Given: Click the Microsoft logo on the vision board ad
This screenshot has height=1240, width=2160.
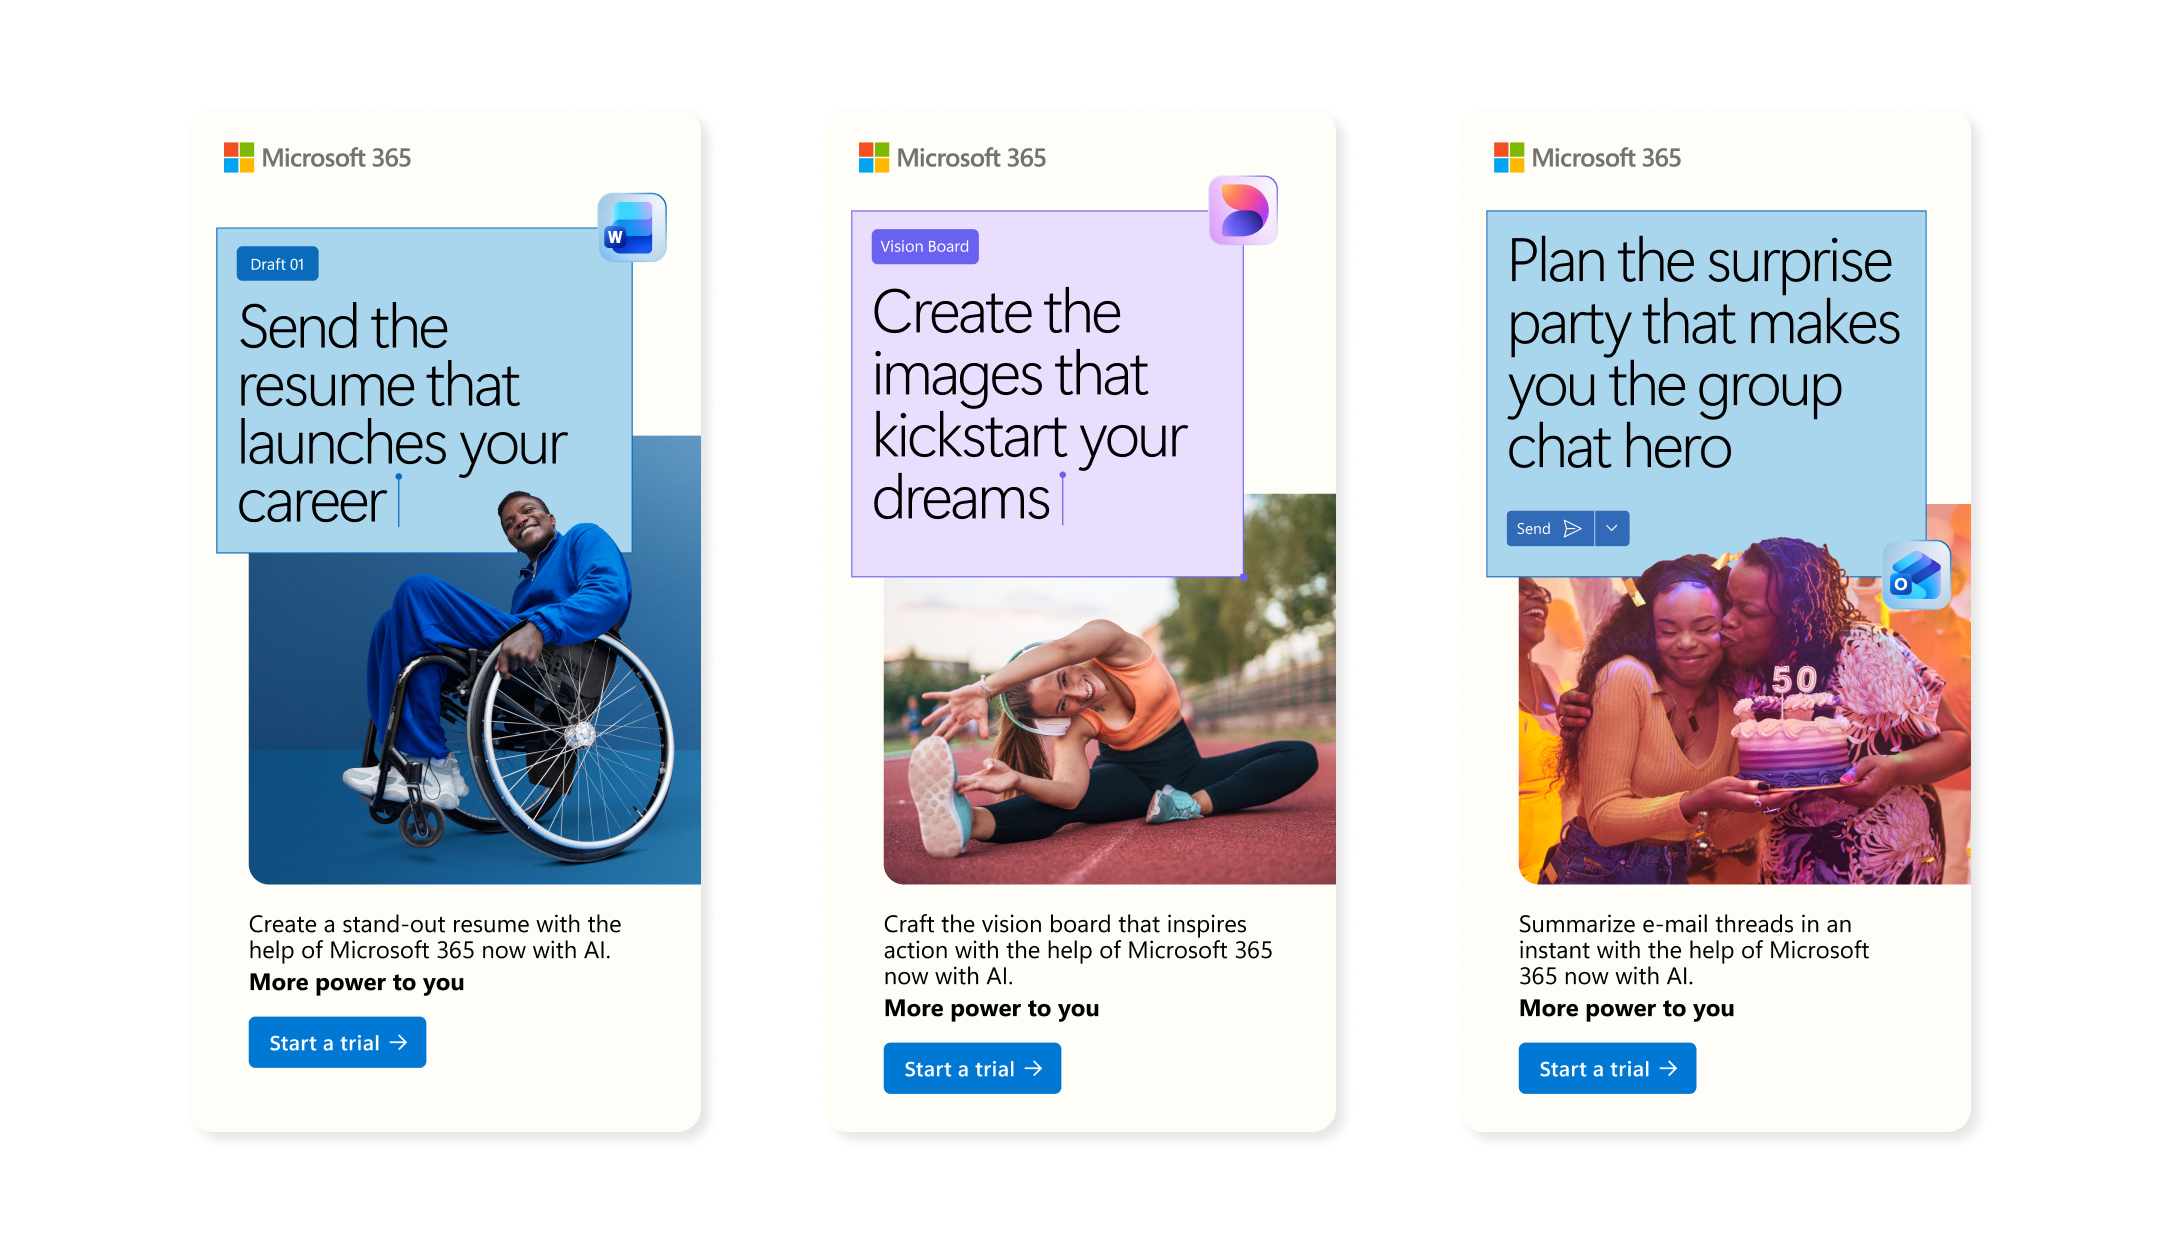Looking at the screenshot, I should click(x=874, y=157).
